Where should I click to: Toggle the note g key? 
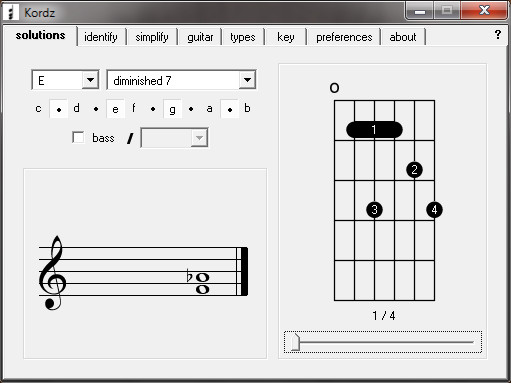click(172, 109)
